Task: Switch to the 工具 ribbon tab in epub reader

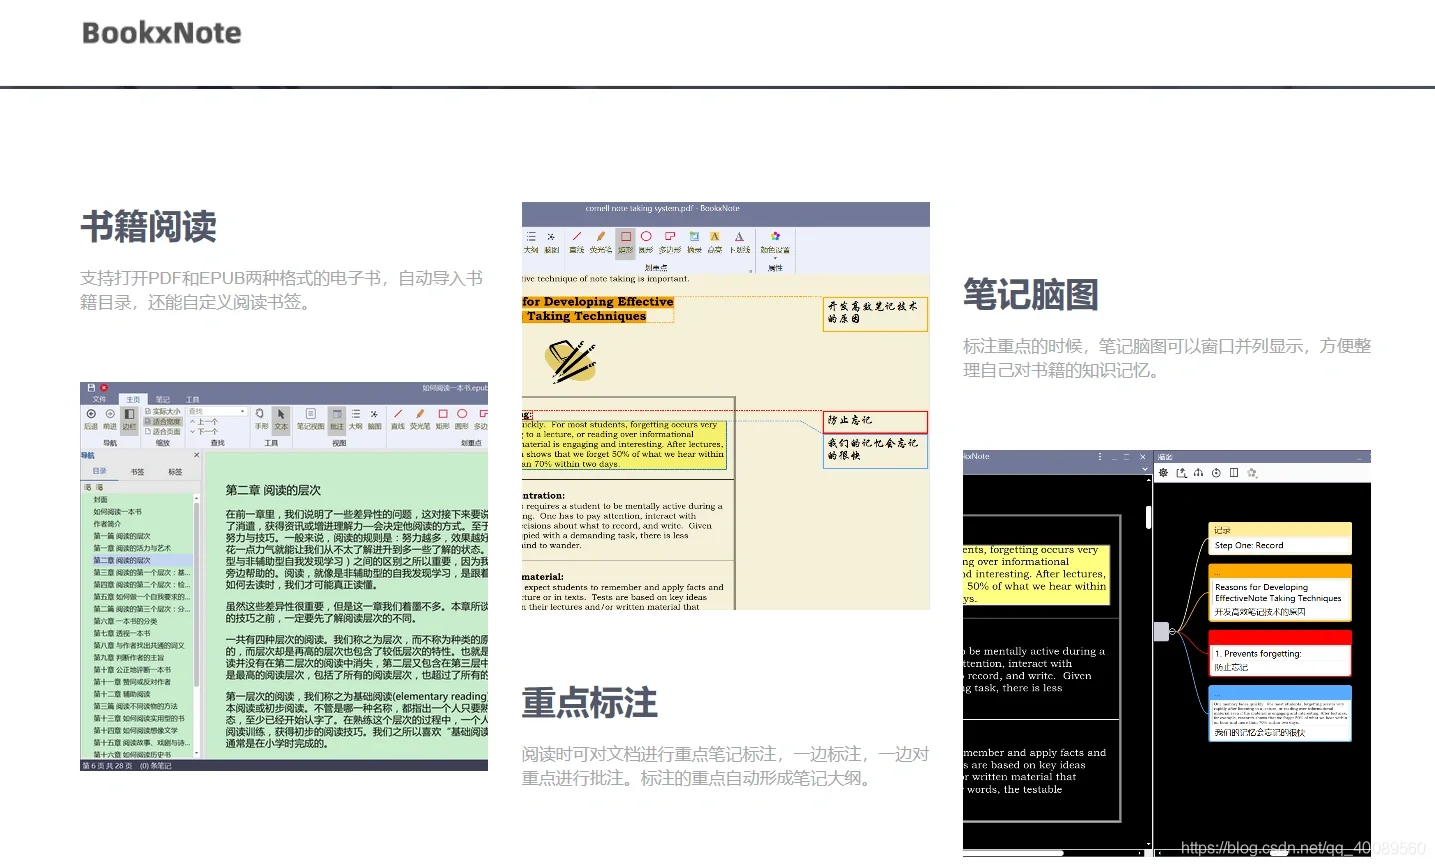Action: coord(193,399)
